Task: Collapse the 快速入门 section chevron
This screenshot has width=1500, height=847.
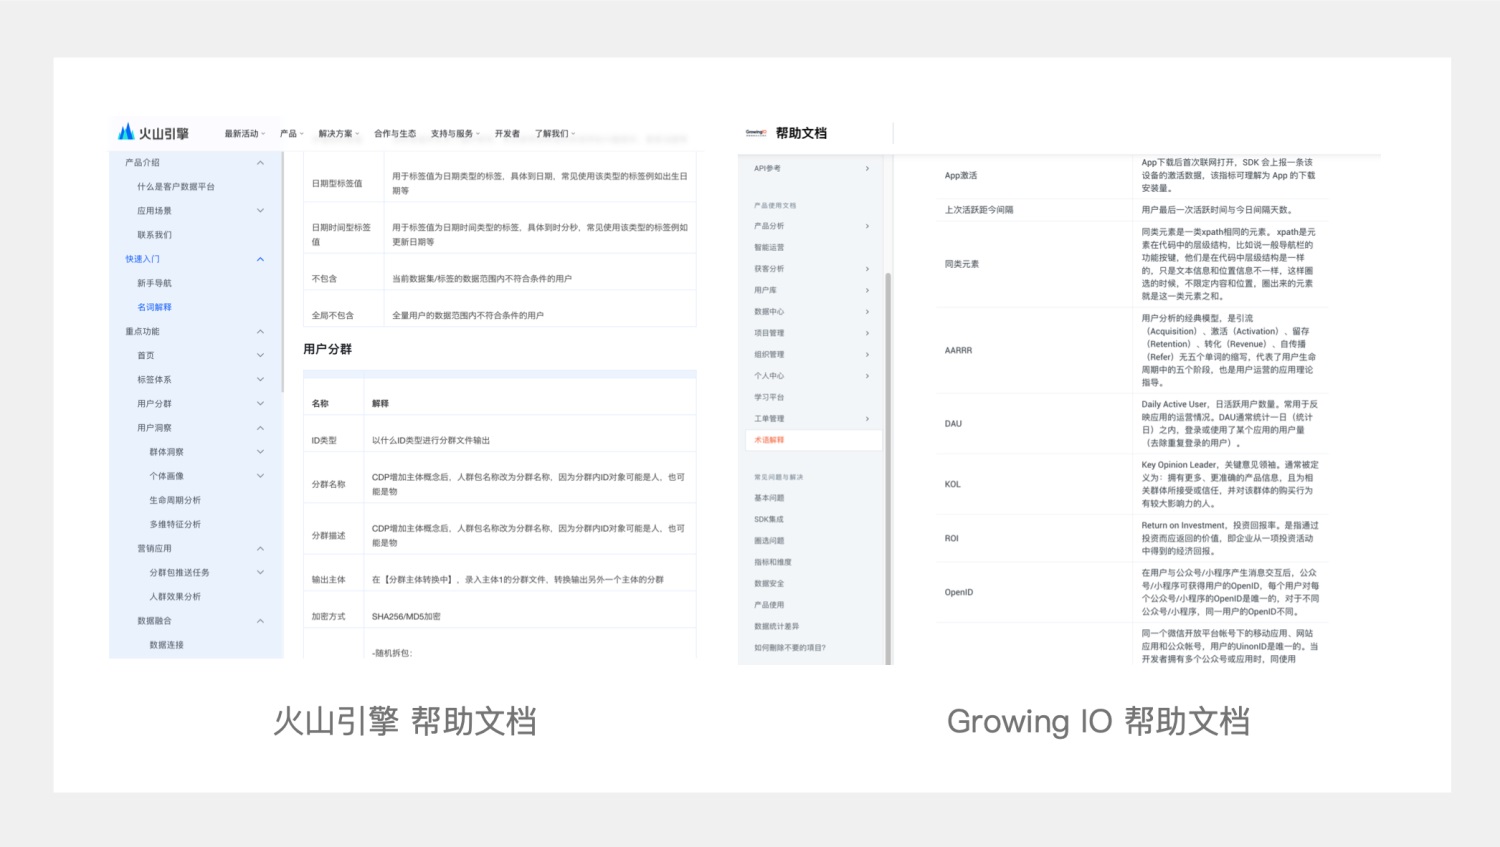Action: coord(260,259)
